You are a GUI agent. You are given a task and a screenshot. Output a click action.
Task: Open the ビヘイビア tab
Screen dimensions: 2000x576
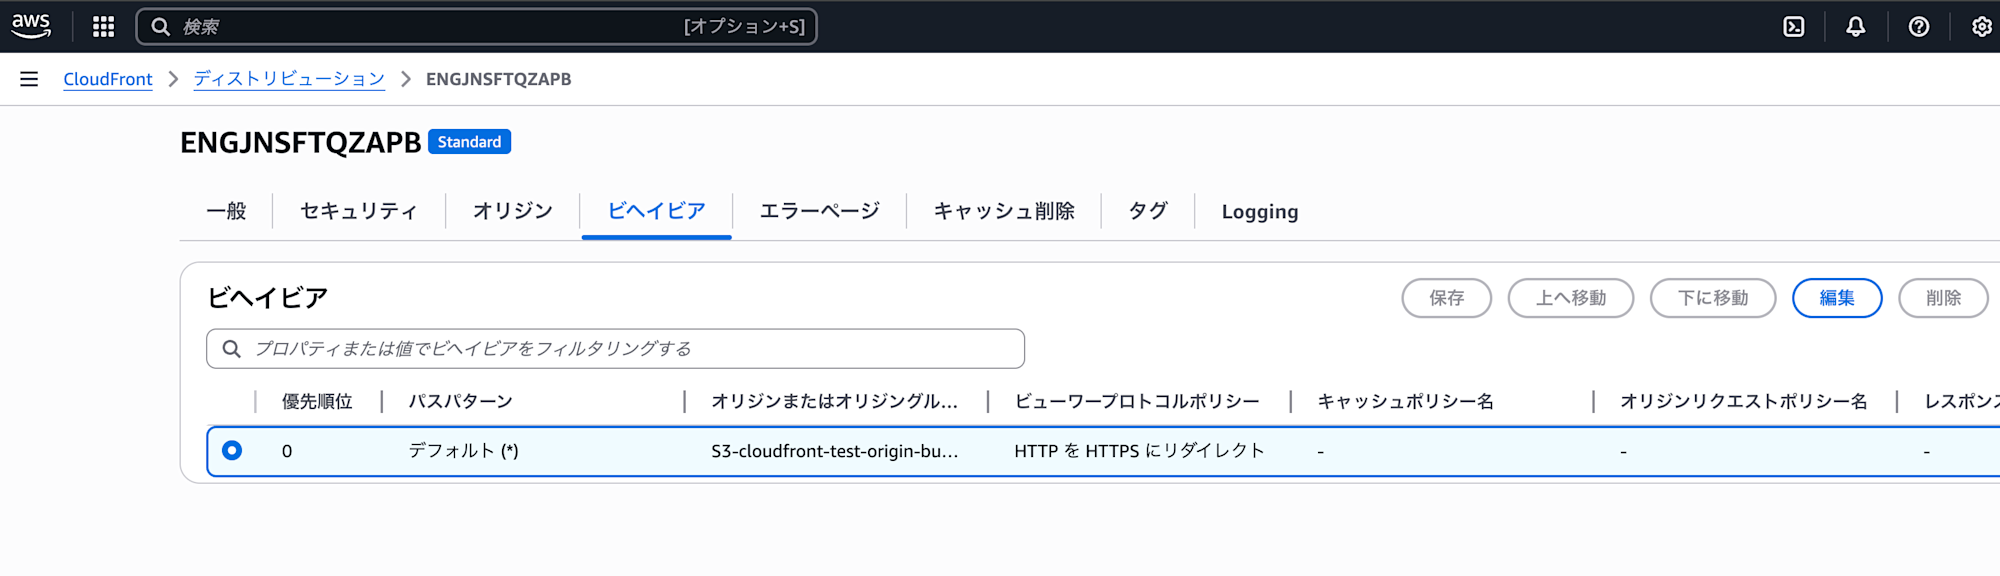coord(656,211)
